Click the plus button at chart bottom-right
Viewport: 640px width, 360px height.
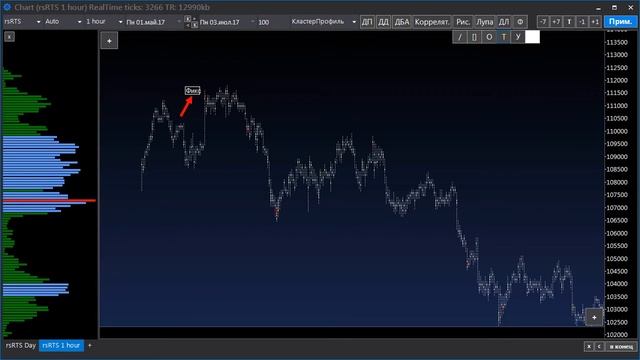(594, 317)
